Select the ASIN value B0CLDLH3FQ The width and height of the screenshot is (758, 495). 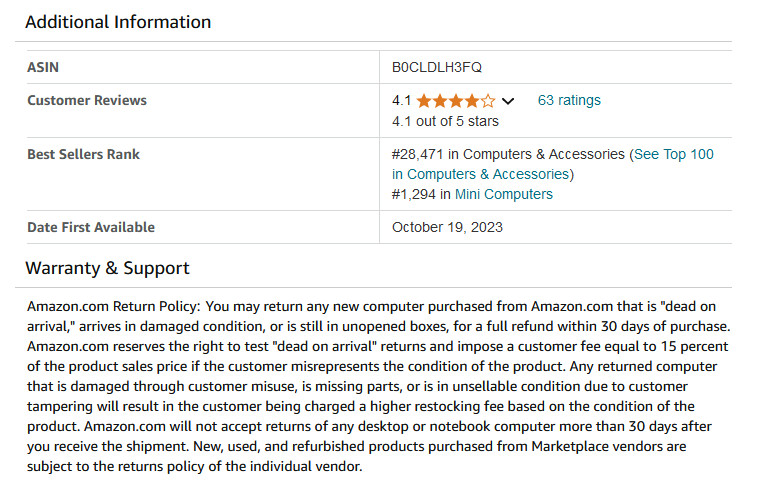coord(437,67)
